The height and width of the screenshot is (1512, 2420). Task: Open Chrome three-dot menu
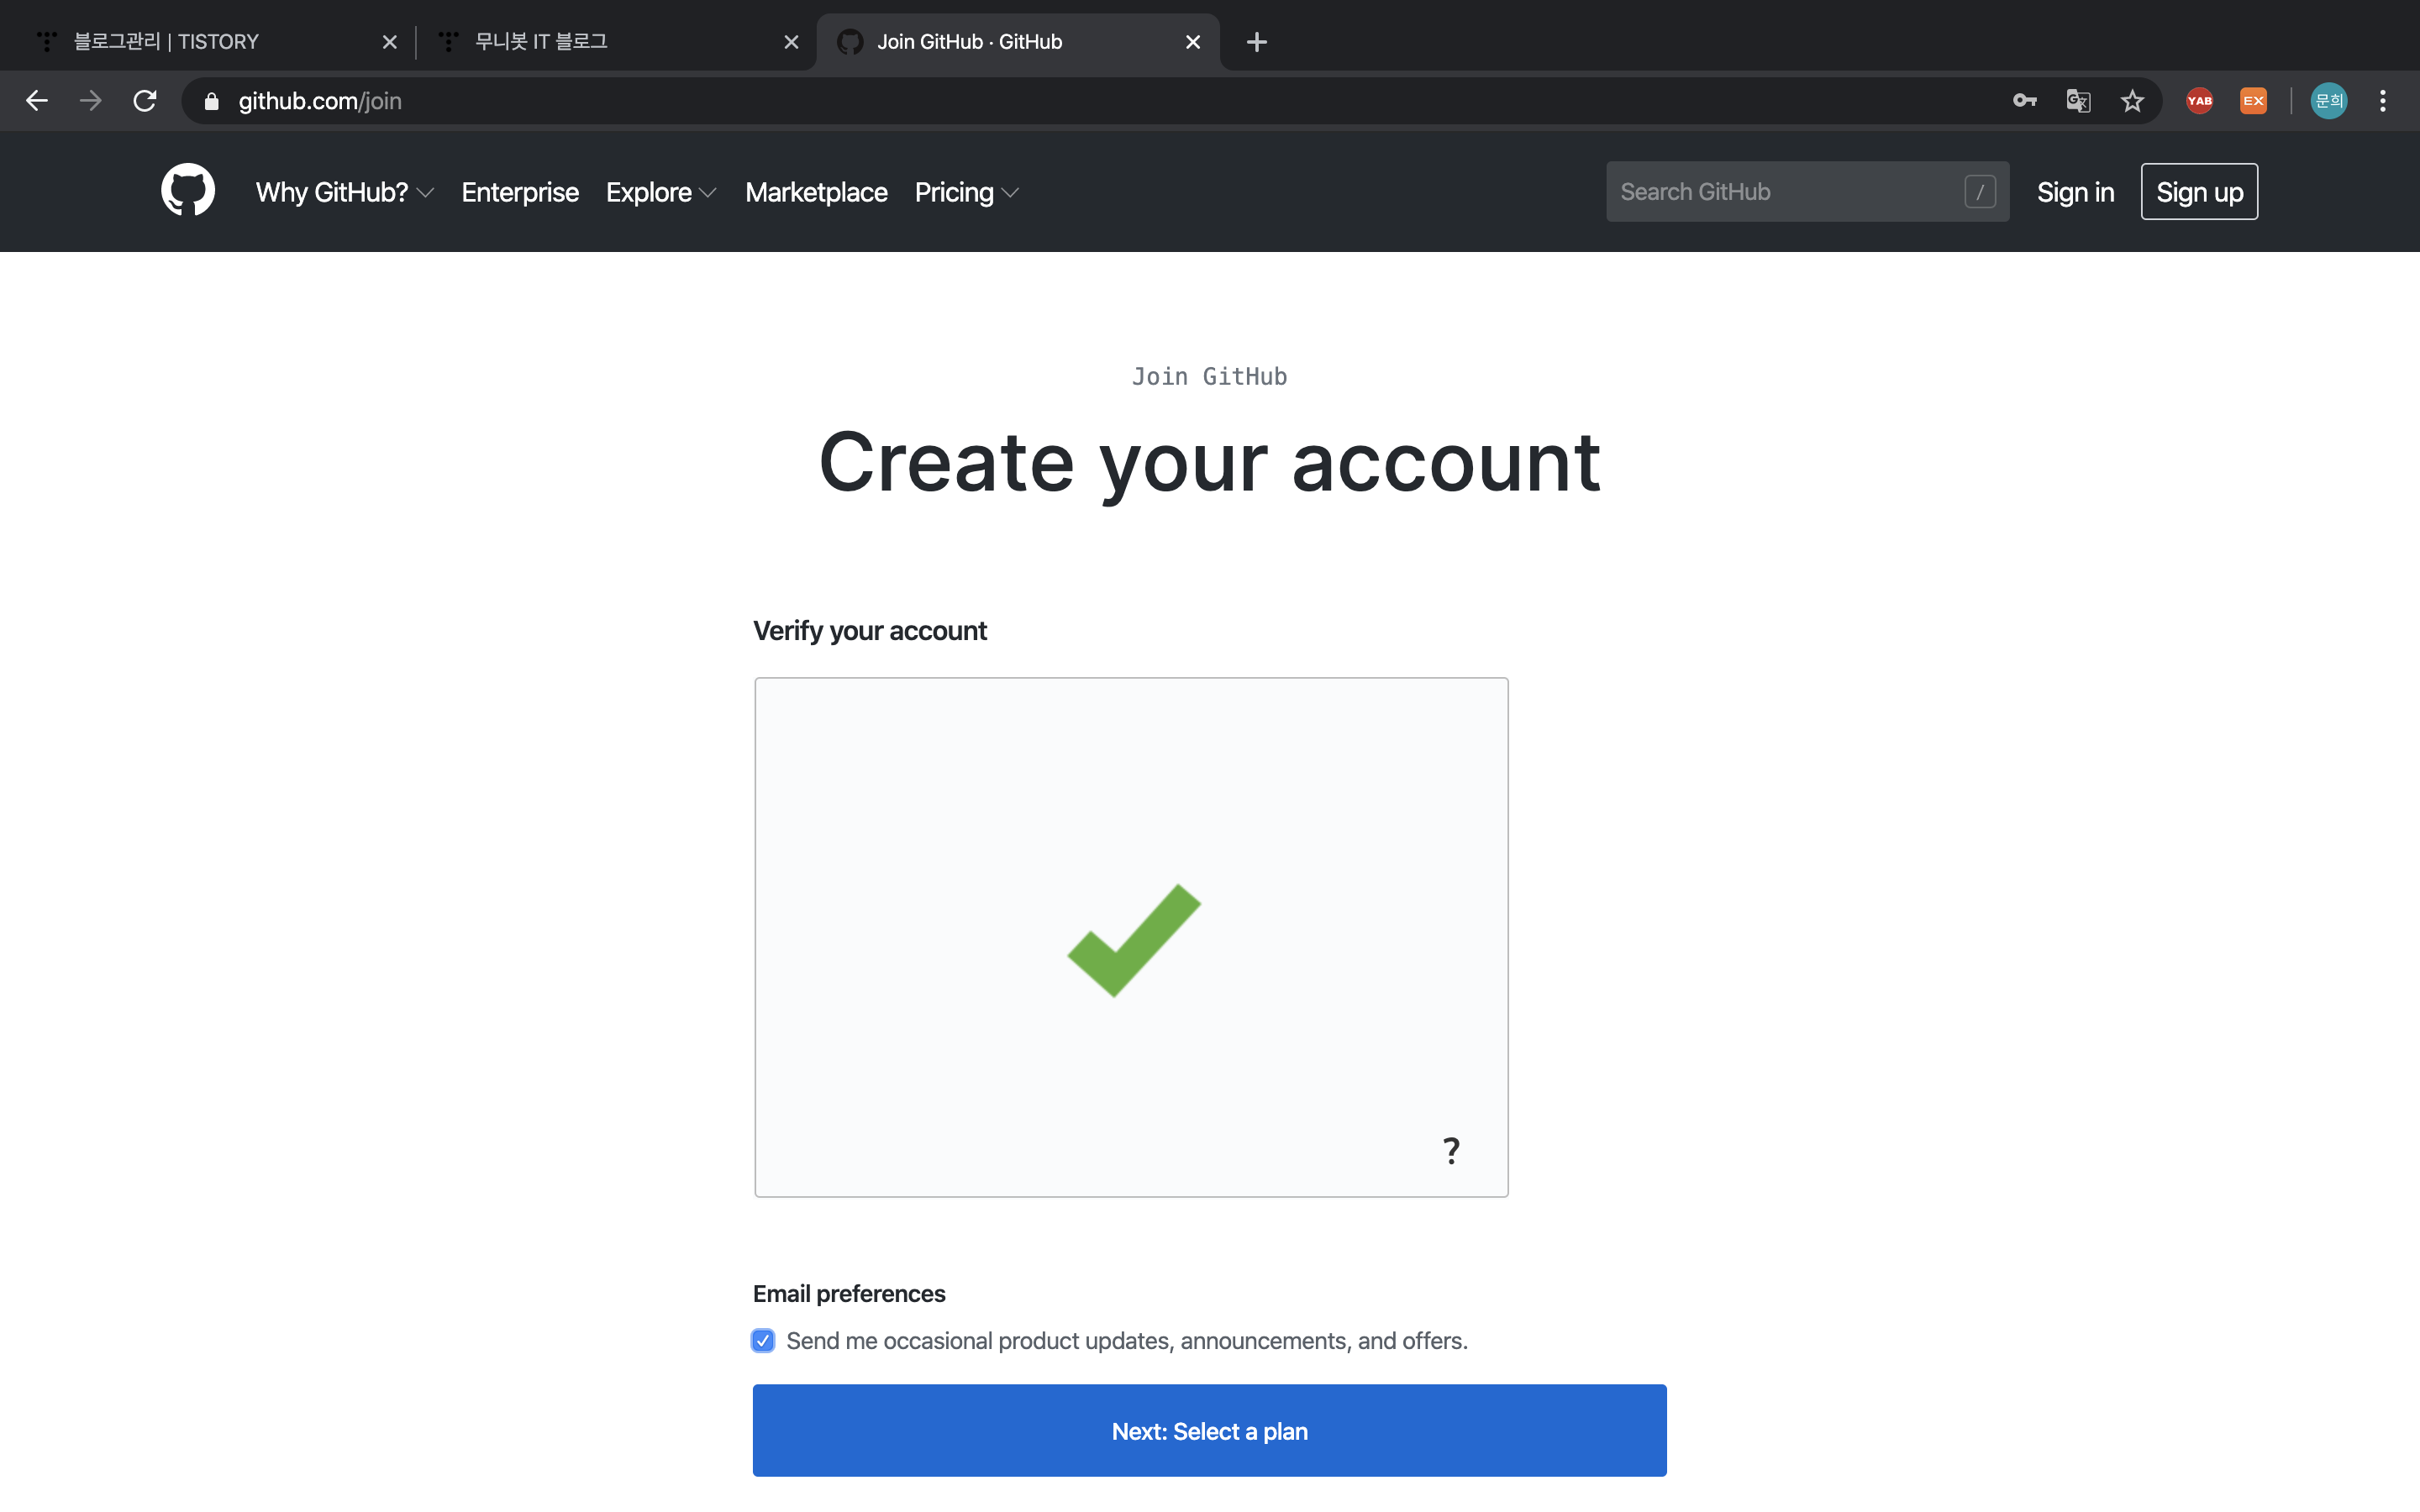coord(2383,101)
